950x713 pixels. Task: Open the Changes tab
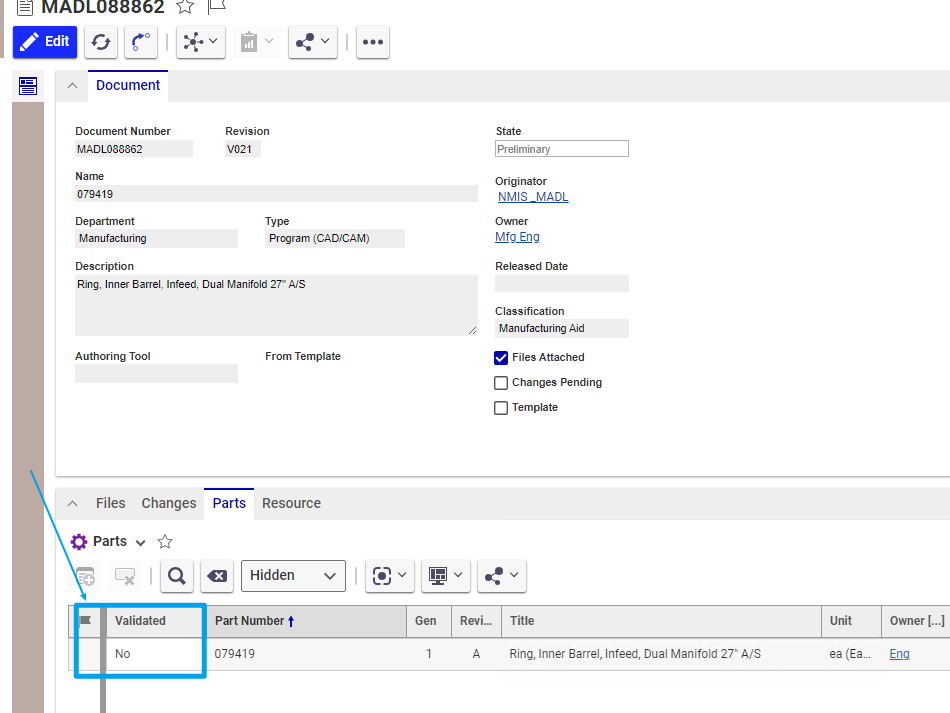168,503
